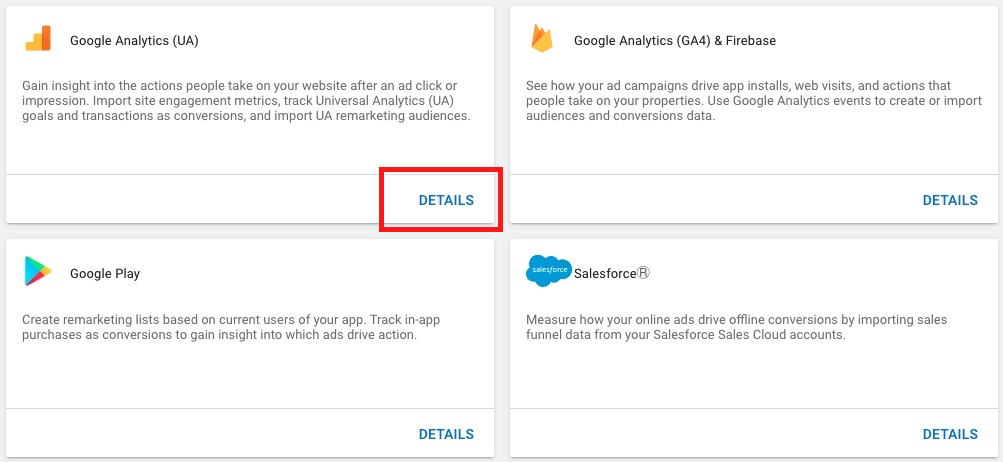Select the Google Analytics (UA) card title
Screen dimensions: 1003x462
(134, 41)
